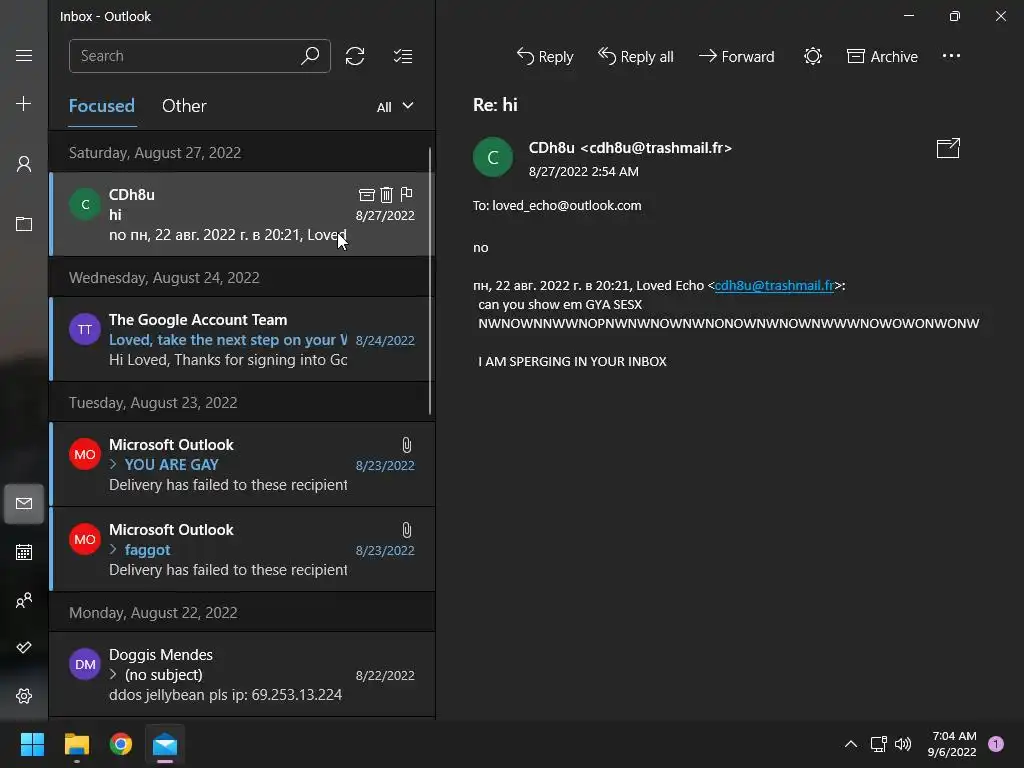Image resolution: width=1024 pixels, height=768 pixels.
Task: Open Settings gear in sidebar
Action: (24, 696)
